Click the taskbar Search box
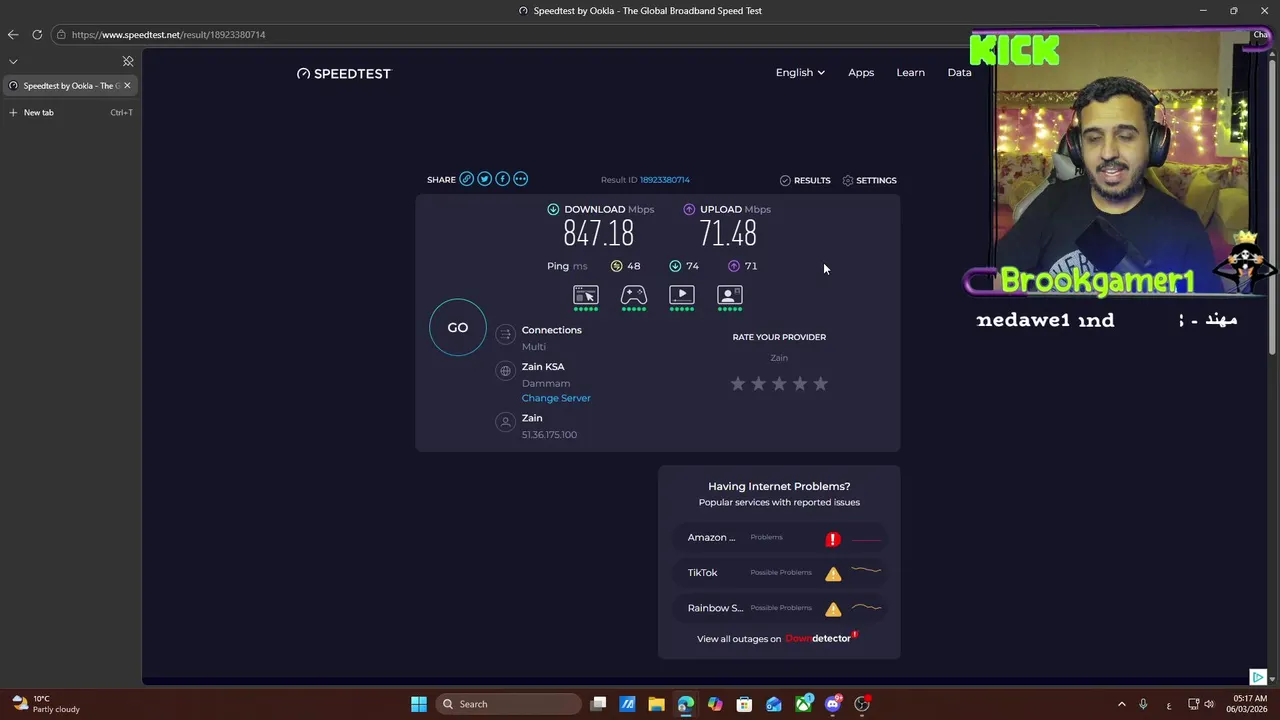 pos(510,704)
